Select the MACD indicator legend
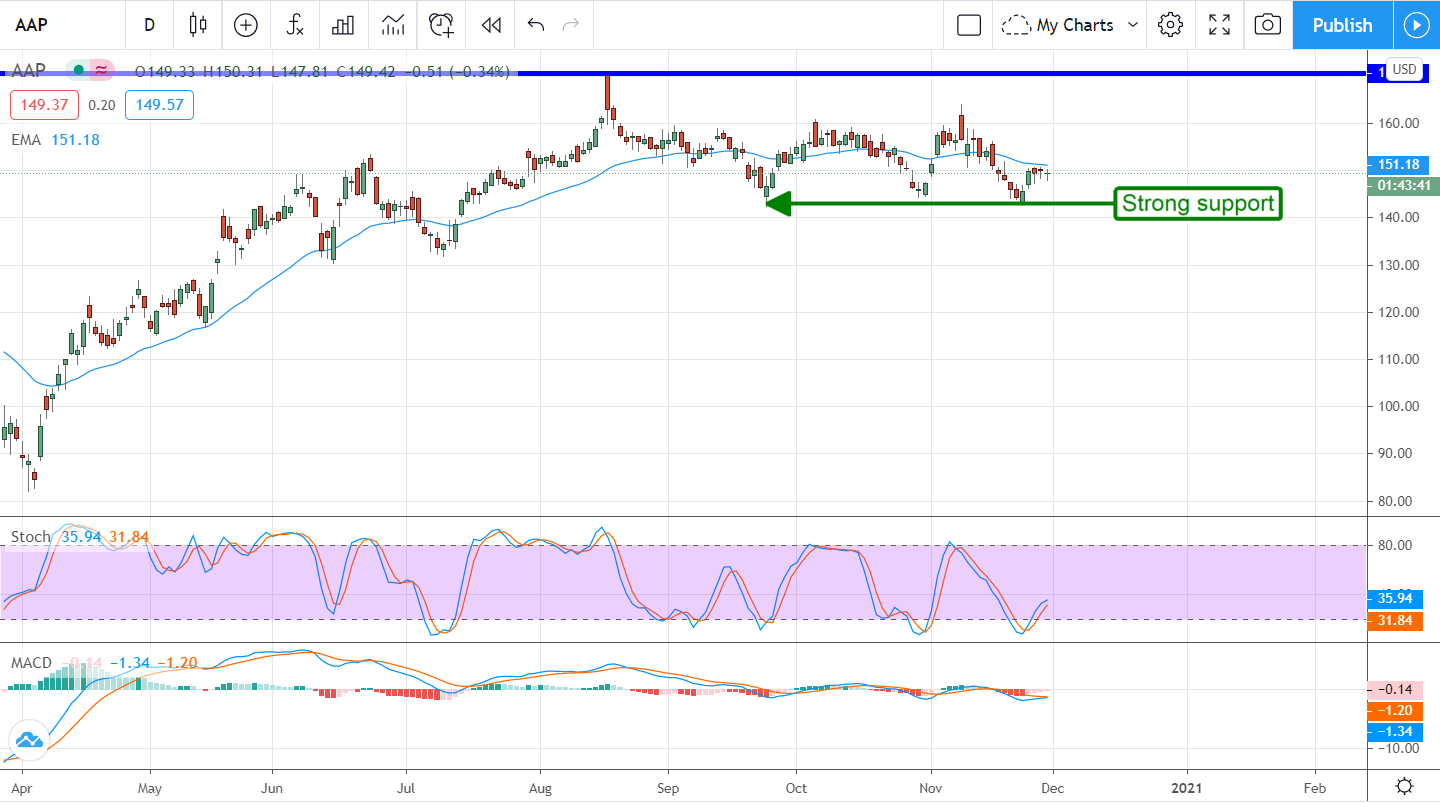Image resolution: width=1440 pixels, height=803 pixels. (x=104, y=663)
